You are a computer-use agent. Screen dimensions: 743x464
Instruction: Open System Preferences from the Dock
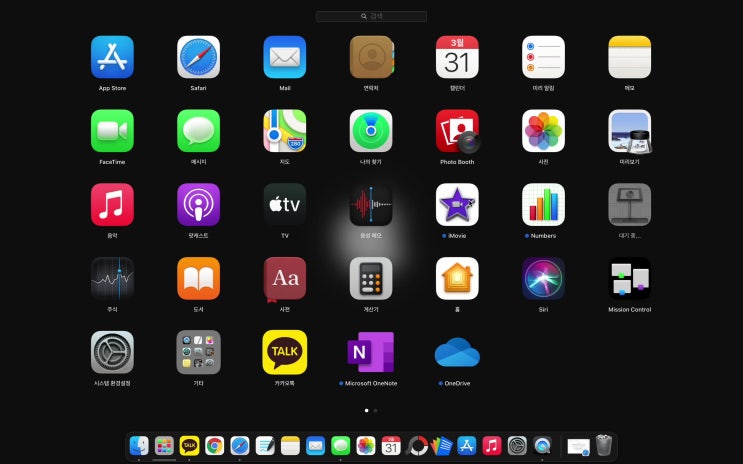[x=517, y=446]
